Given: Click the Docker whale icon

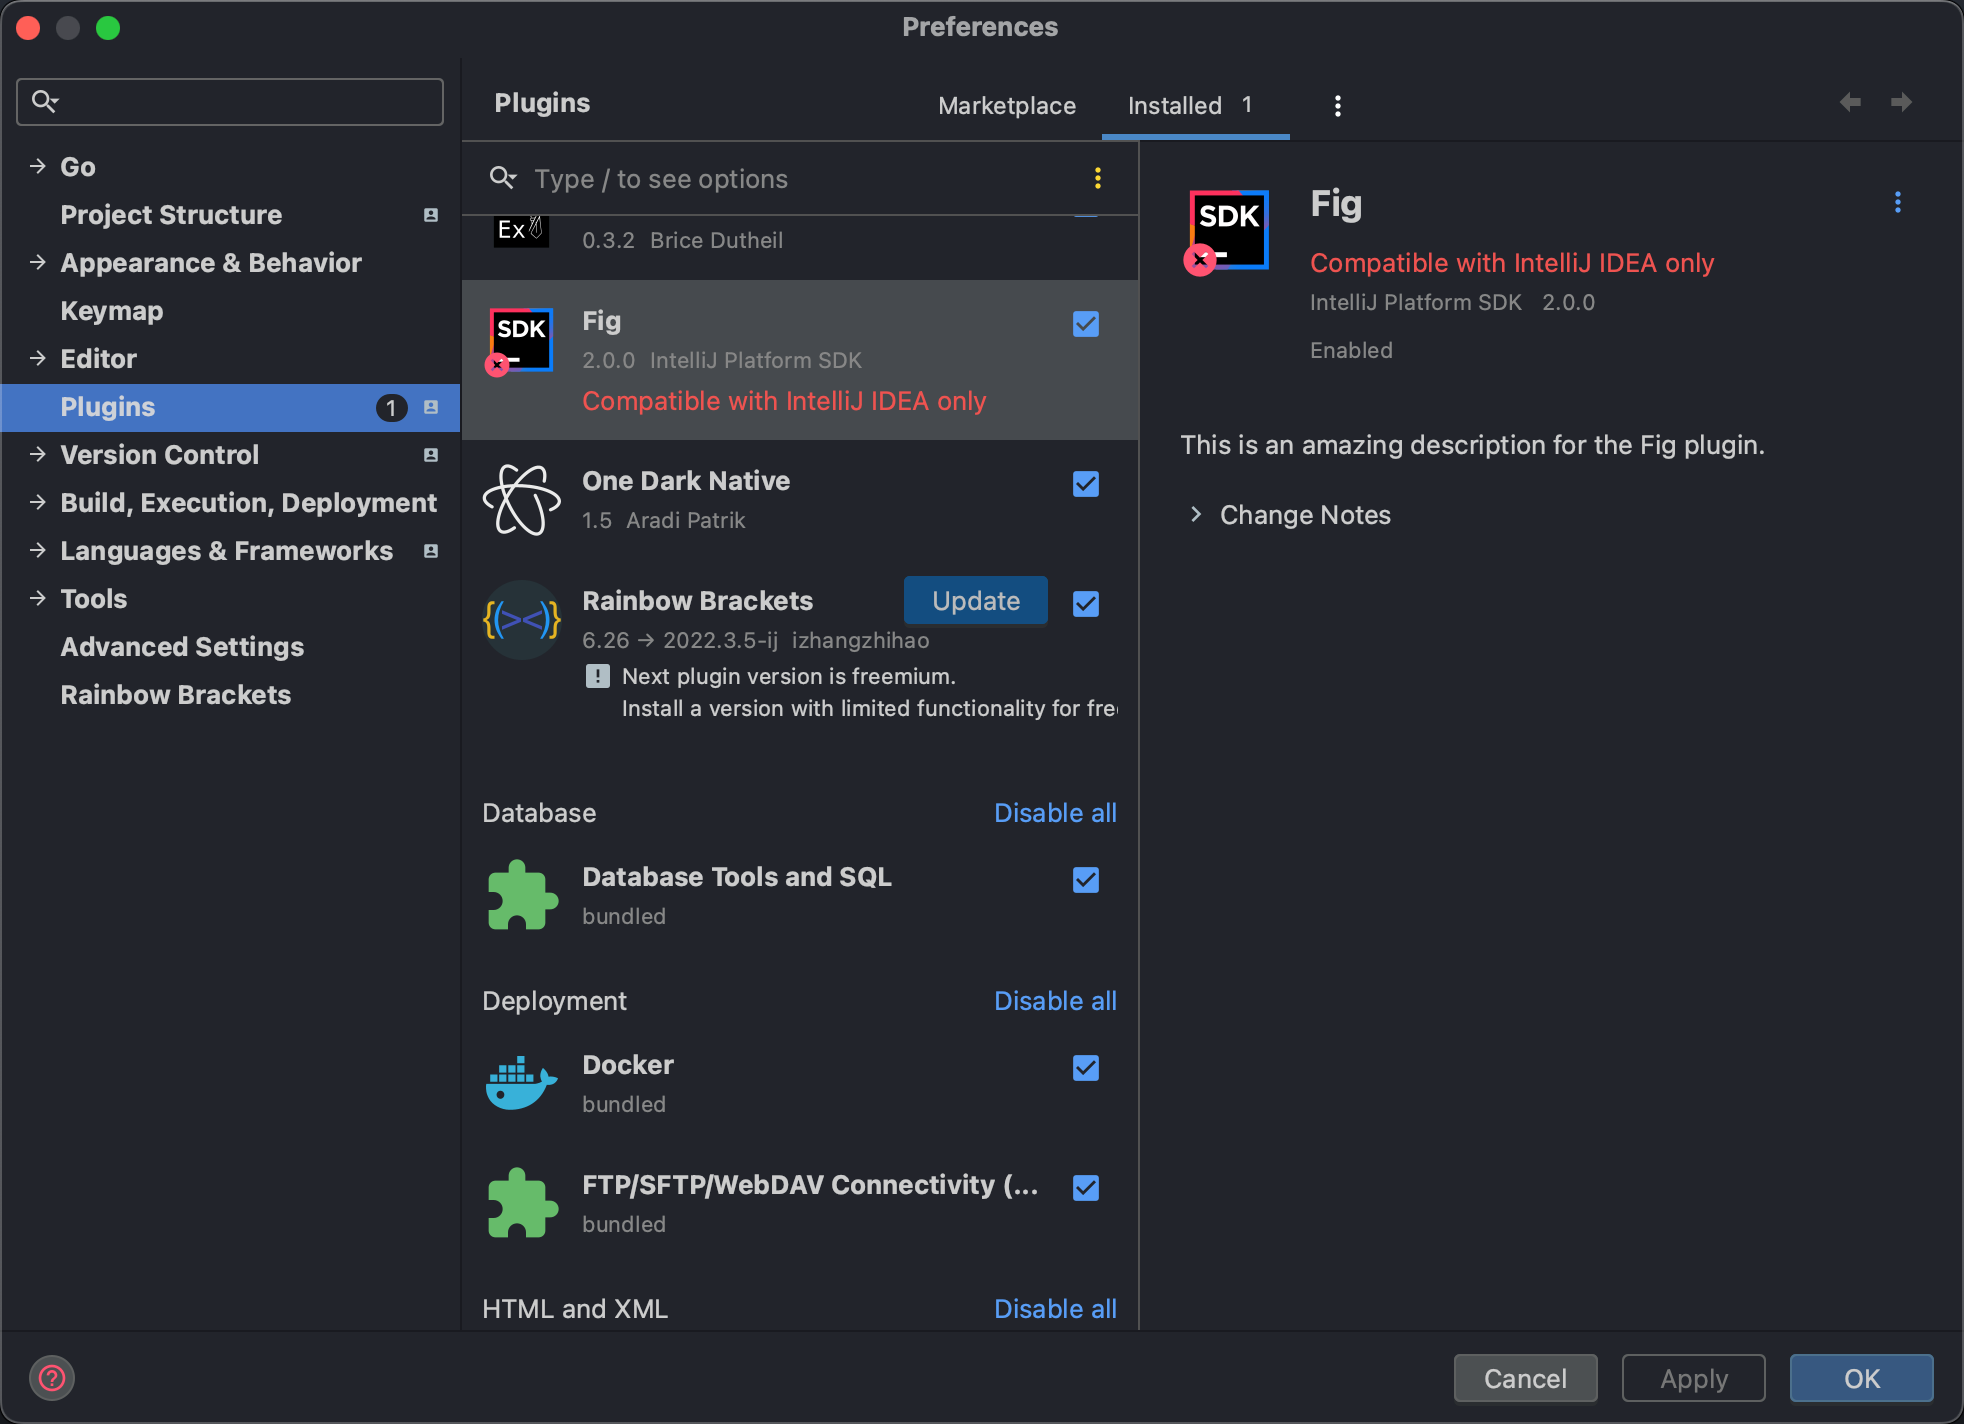Looking at the screenshot, I should (520, 1083).
